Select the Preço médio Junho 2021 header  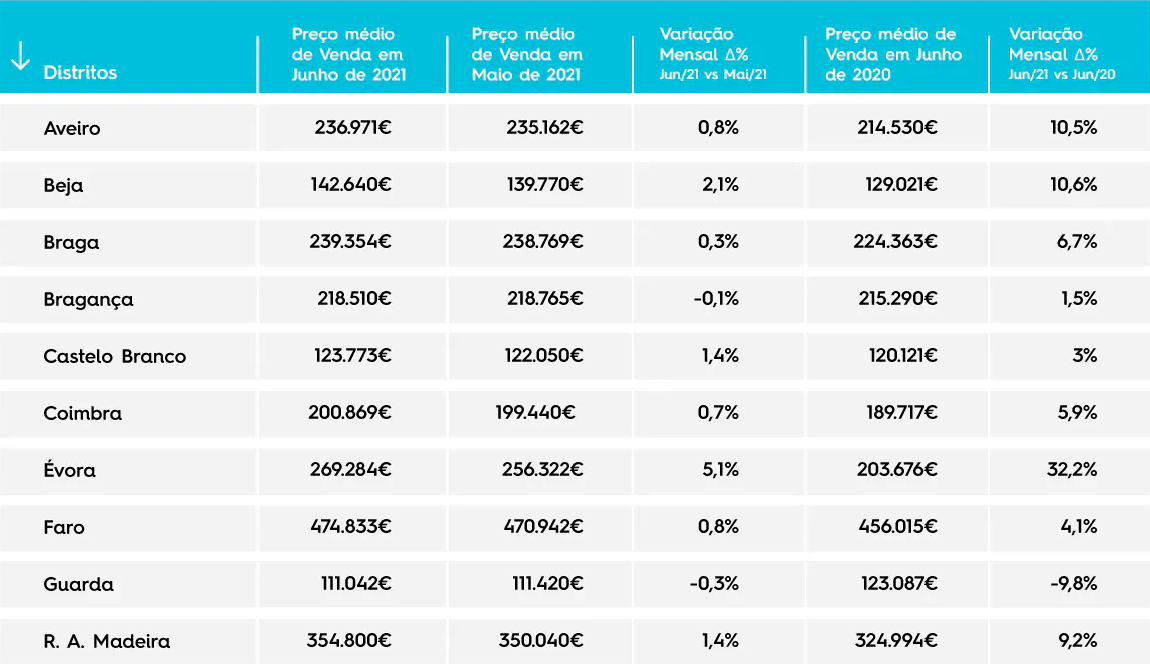(348, 54)
